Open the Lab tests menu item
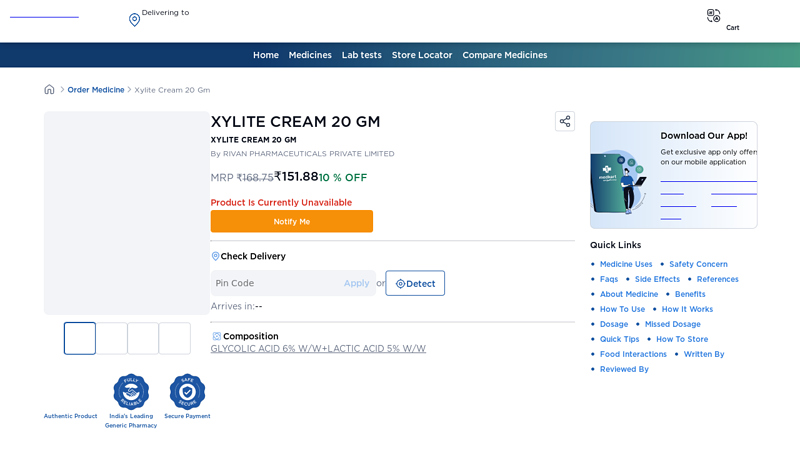The image size is (800, 450). coord(362,55)
